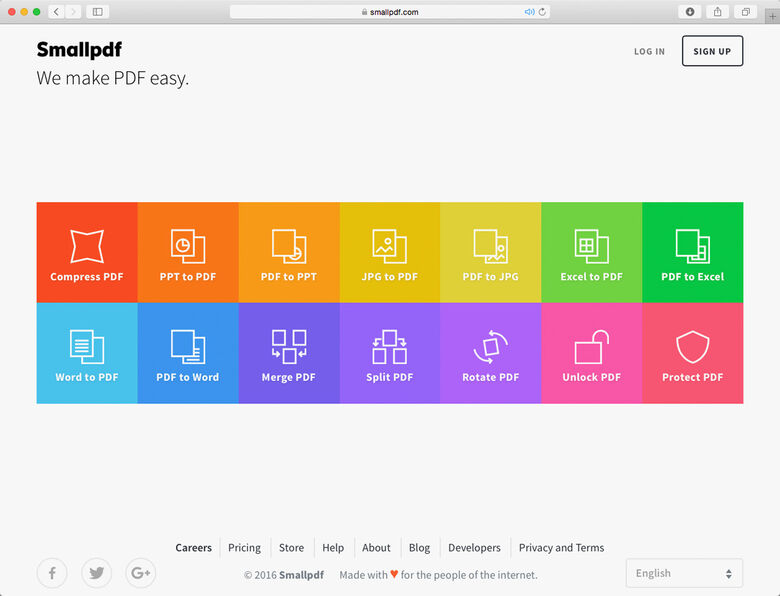Select the PPT to PDF converter icon
This screenshot has height=596, width=780.
pyautogui.click(x=188, y=246)
